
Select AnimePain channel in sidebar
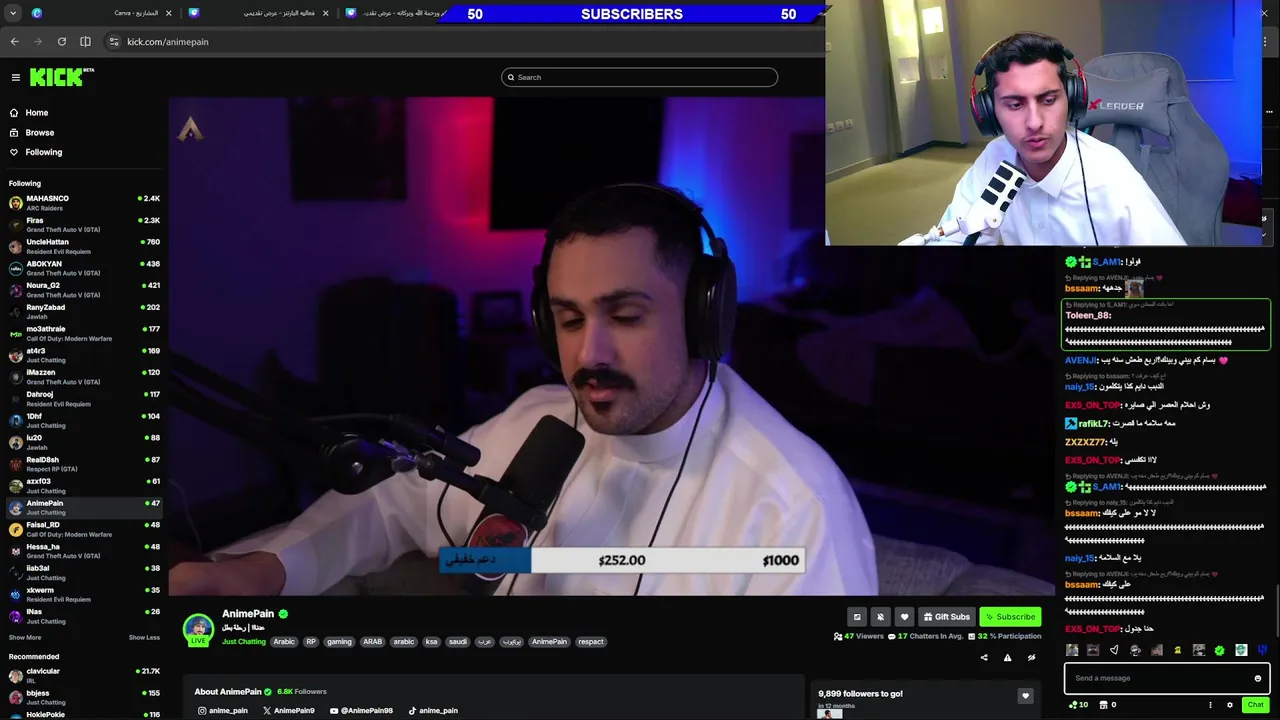(82, 507)
